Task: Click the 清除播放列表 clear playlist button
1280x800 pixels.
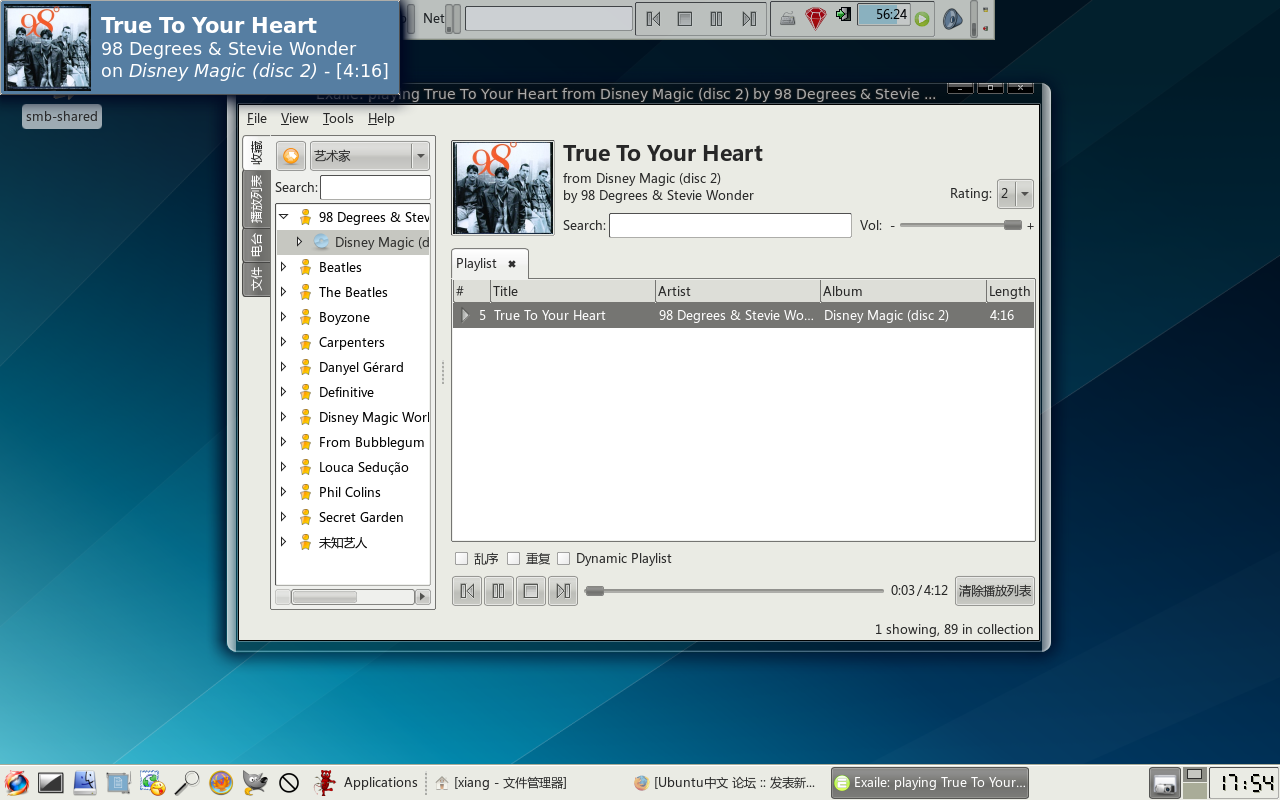Action: 995,591
